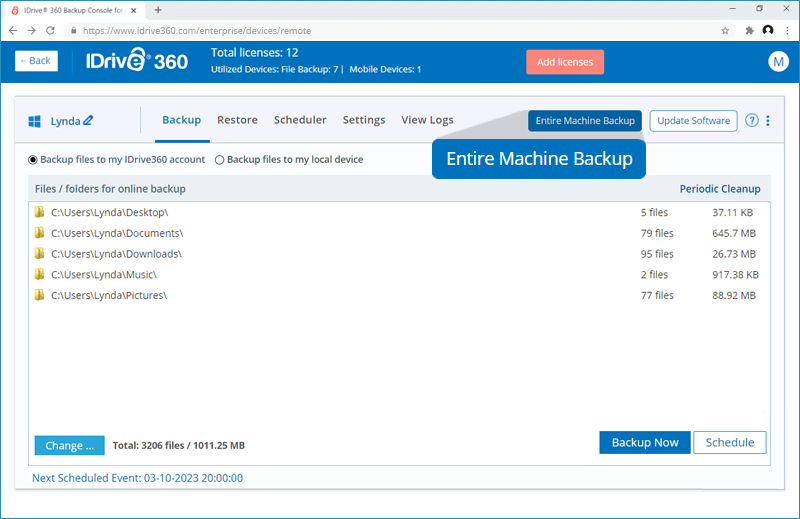Open the Chrome three-dot menu
The image size is (800, 519).
coord(787,31)
